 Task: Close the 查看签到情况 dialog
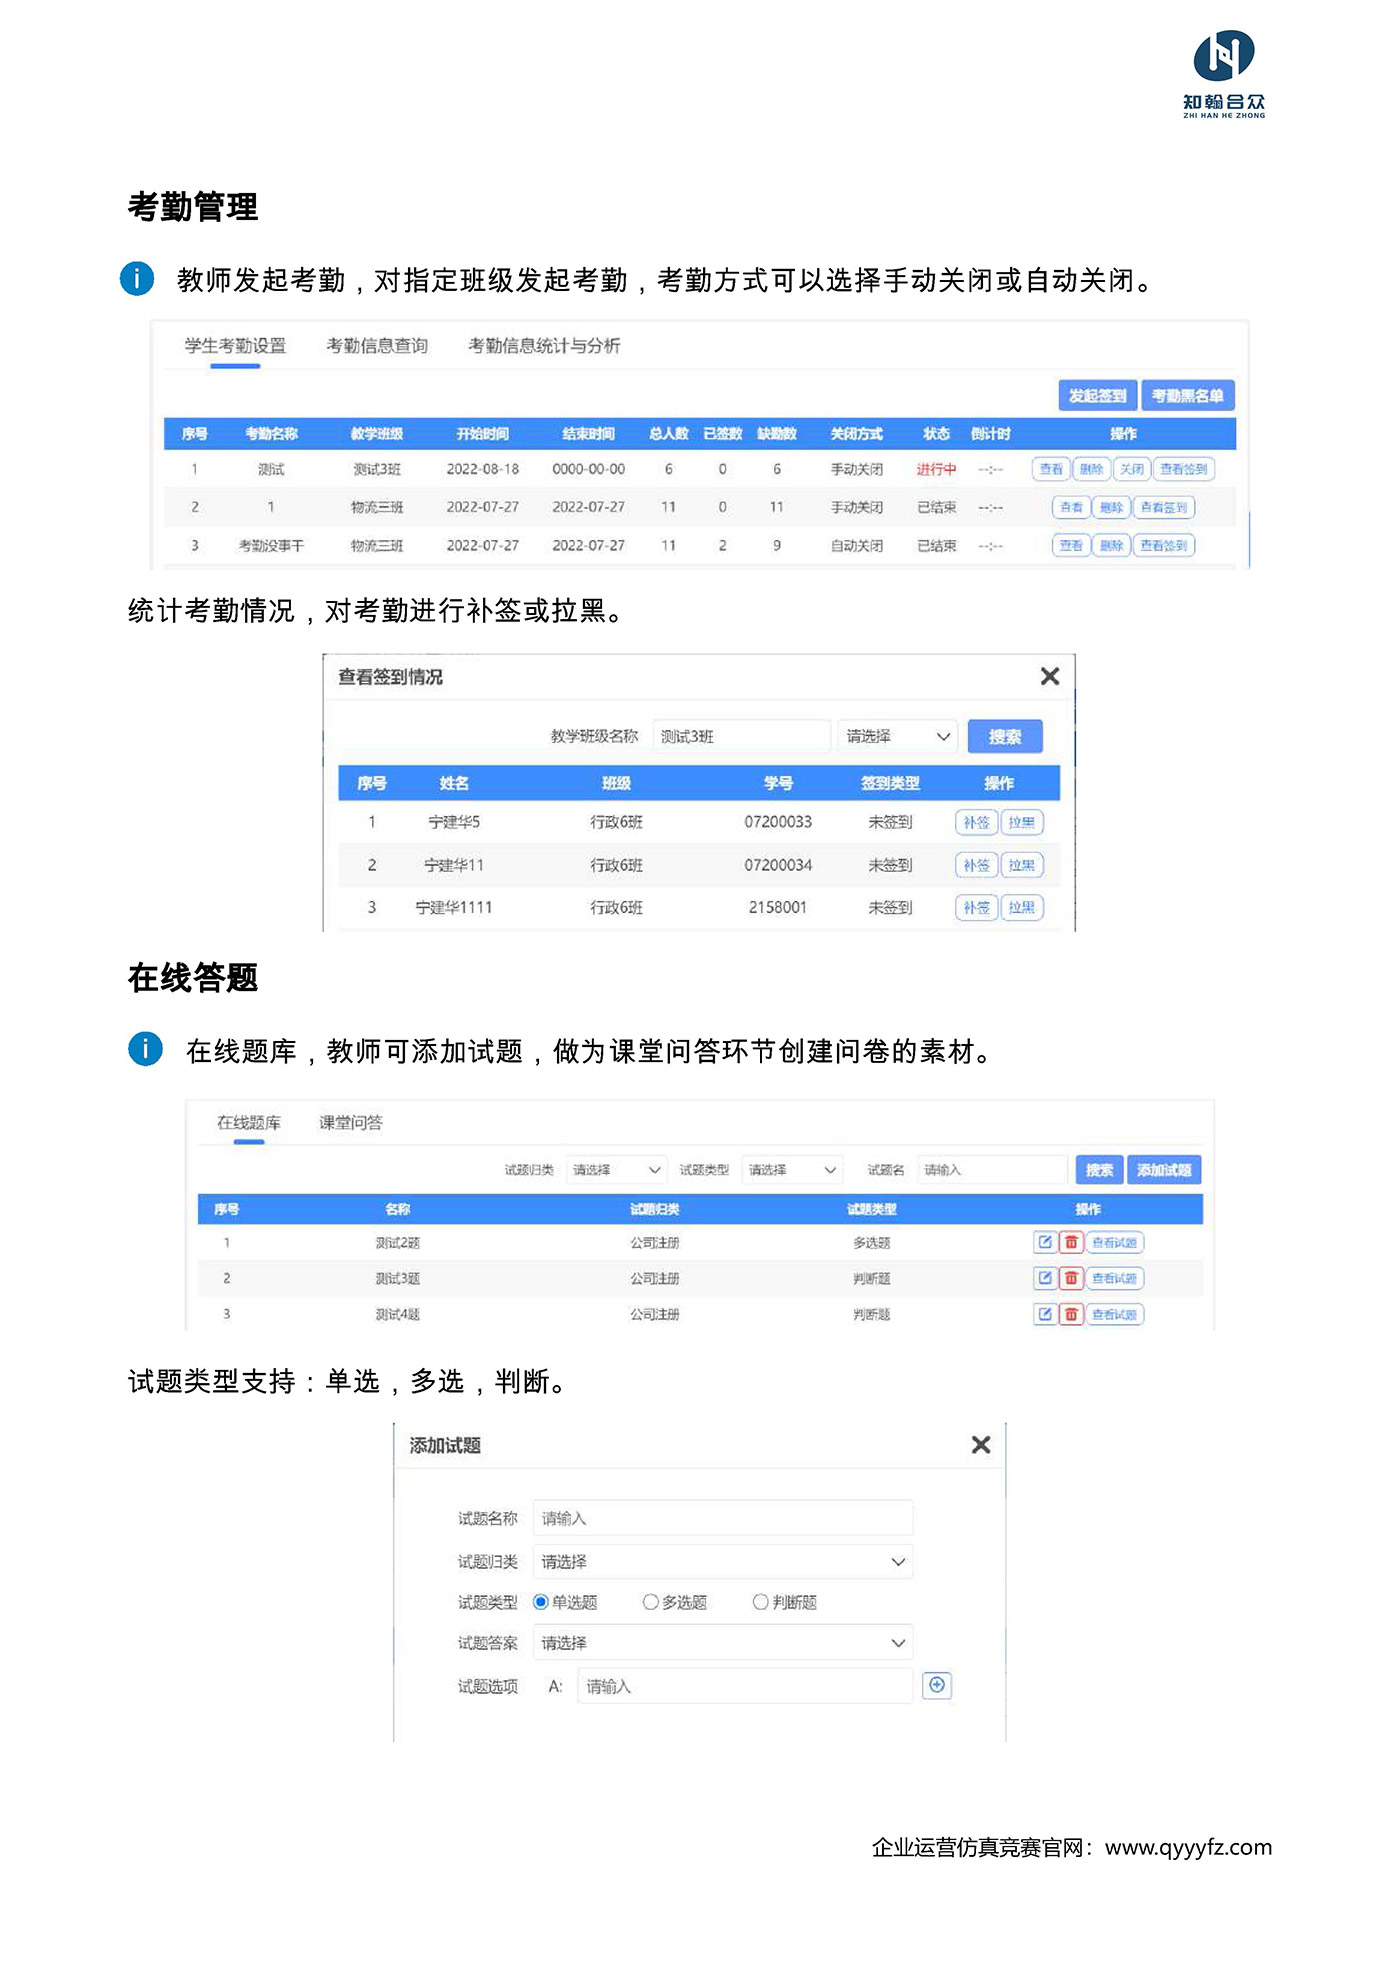tap(1049, 677)
